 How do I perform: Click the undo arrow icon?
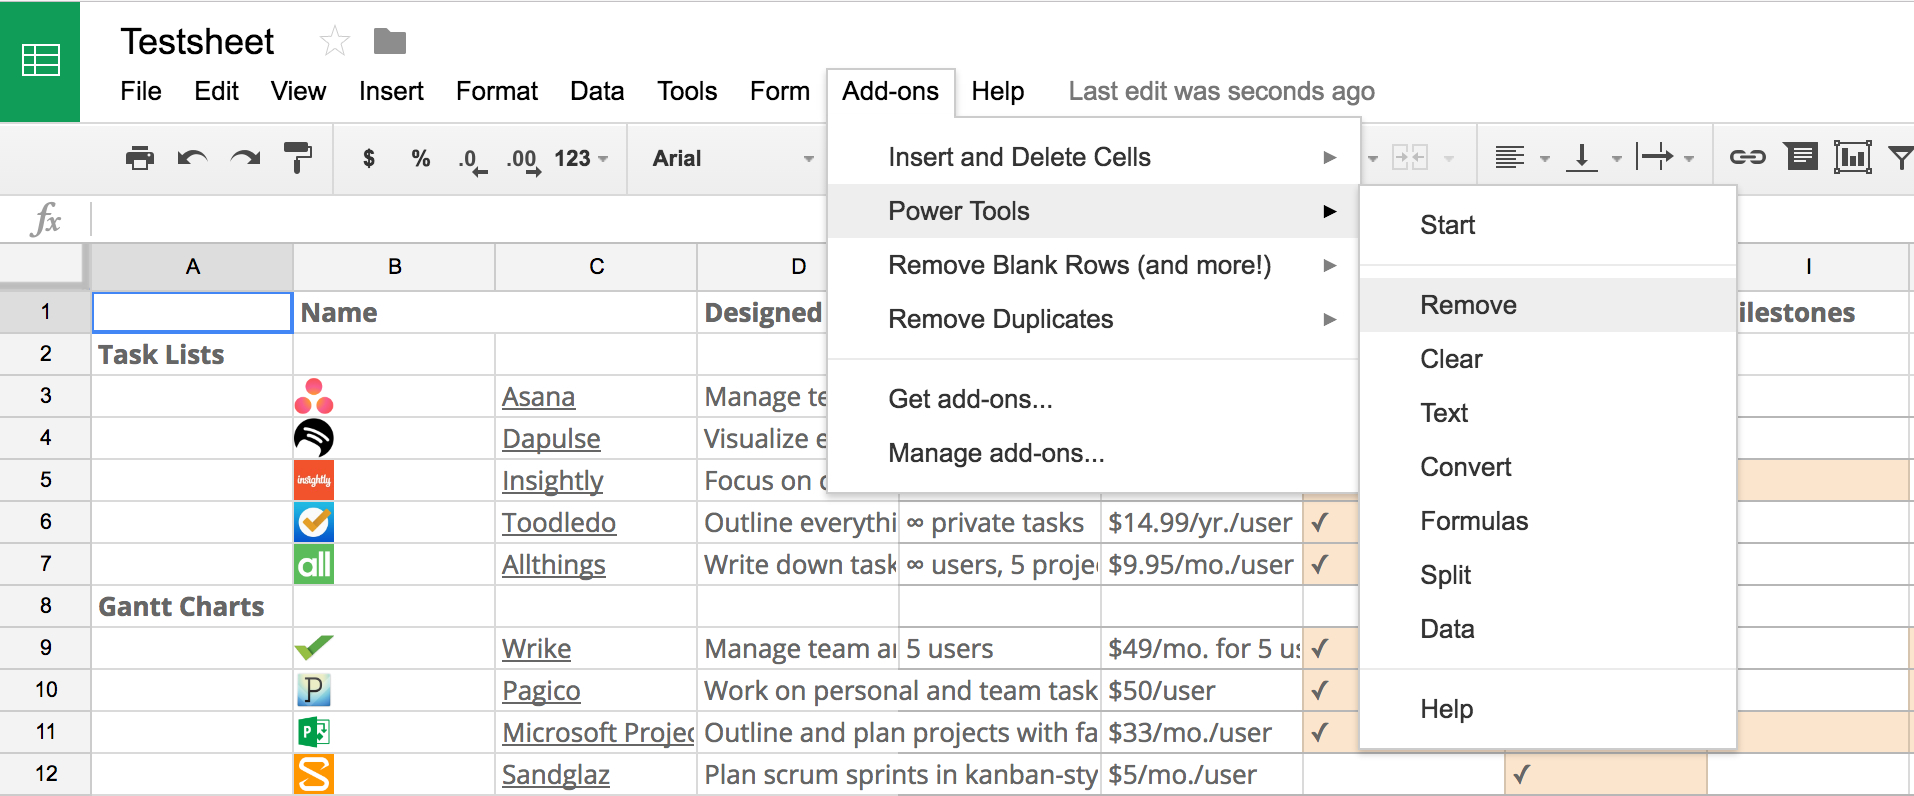click(x=192, y=158)
